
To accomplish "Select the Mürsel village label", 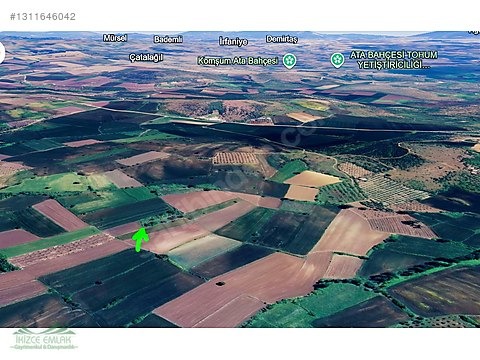I will (x=115, y=38).
